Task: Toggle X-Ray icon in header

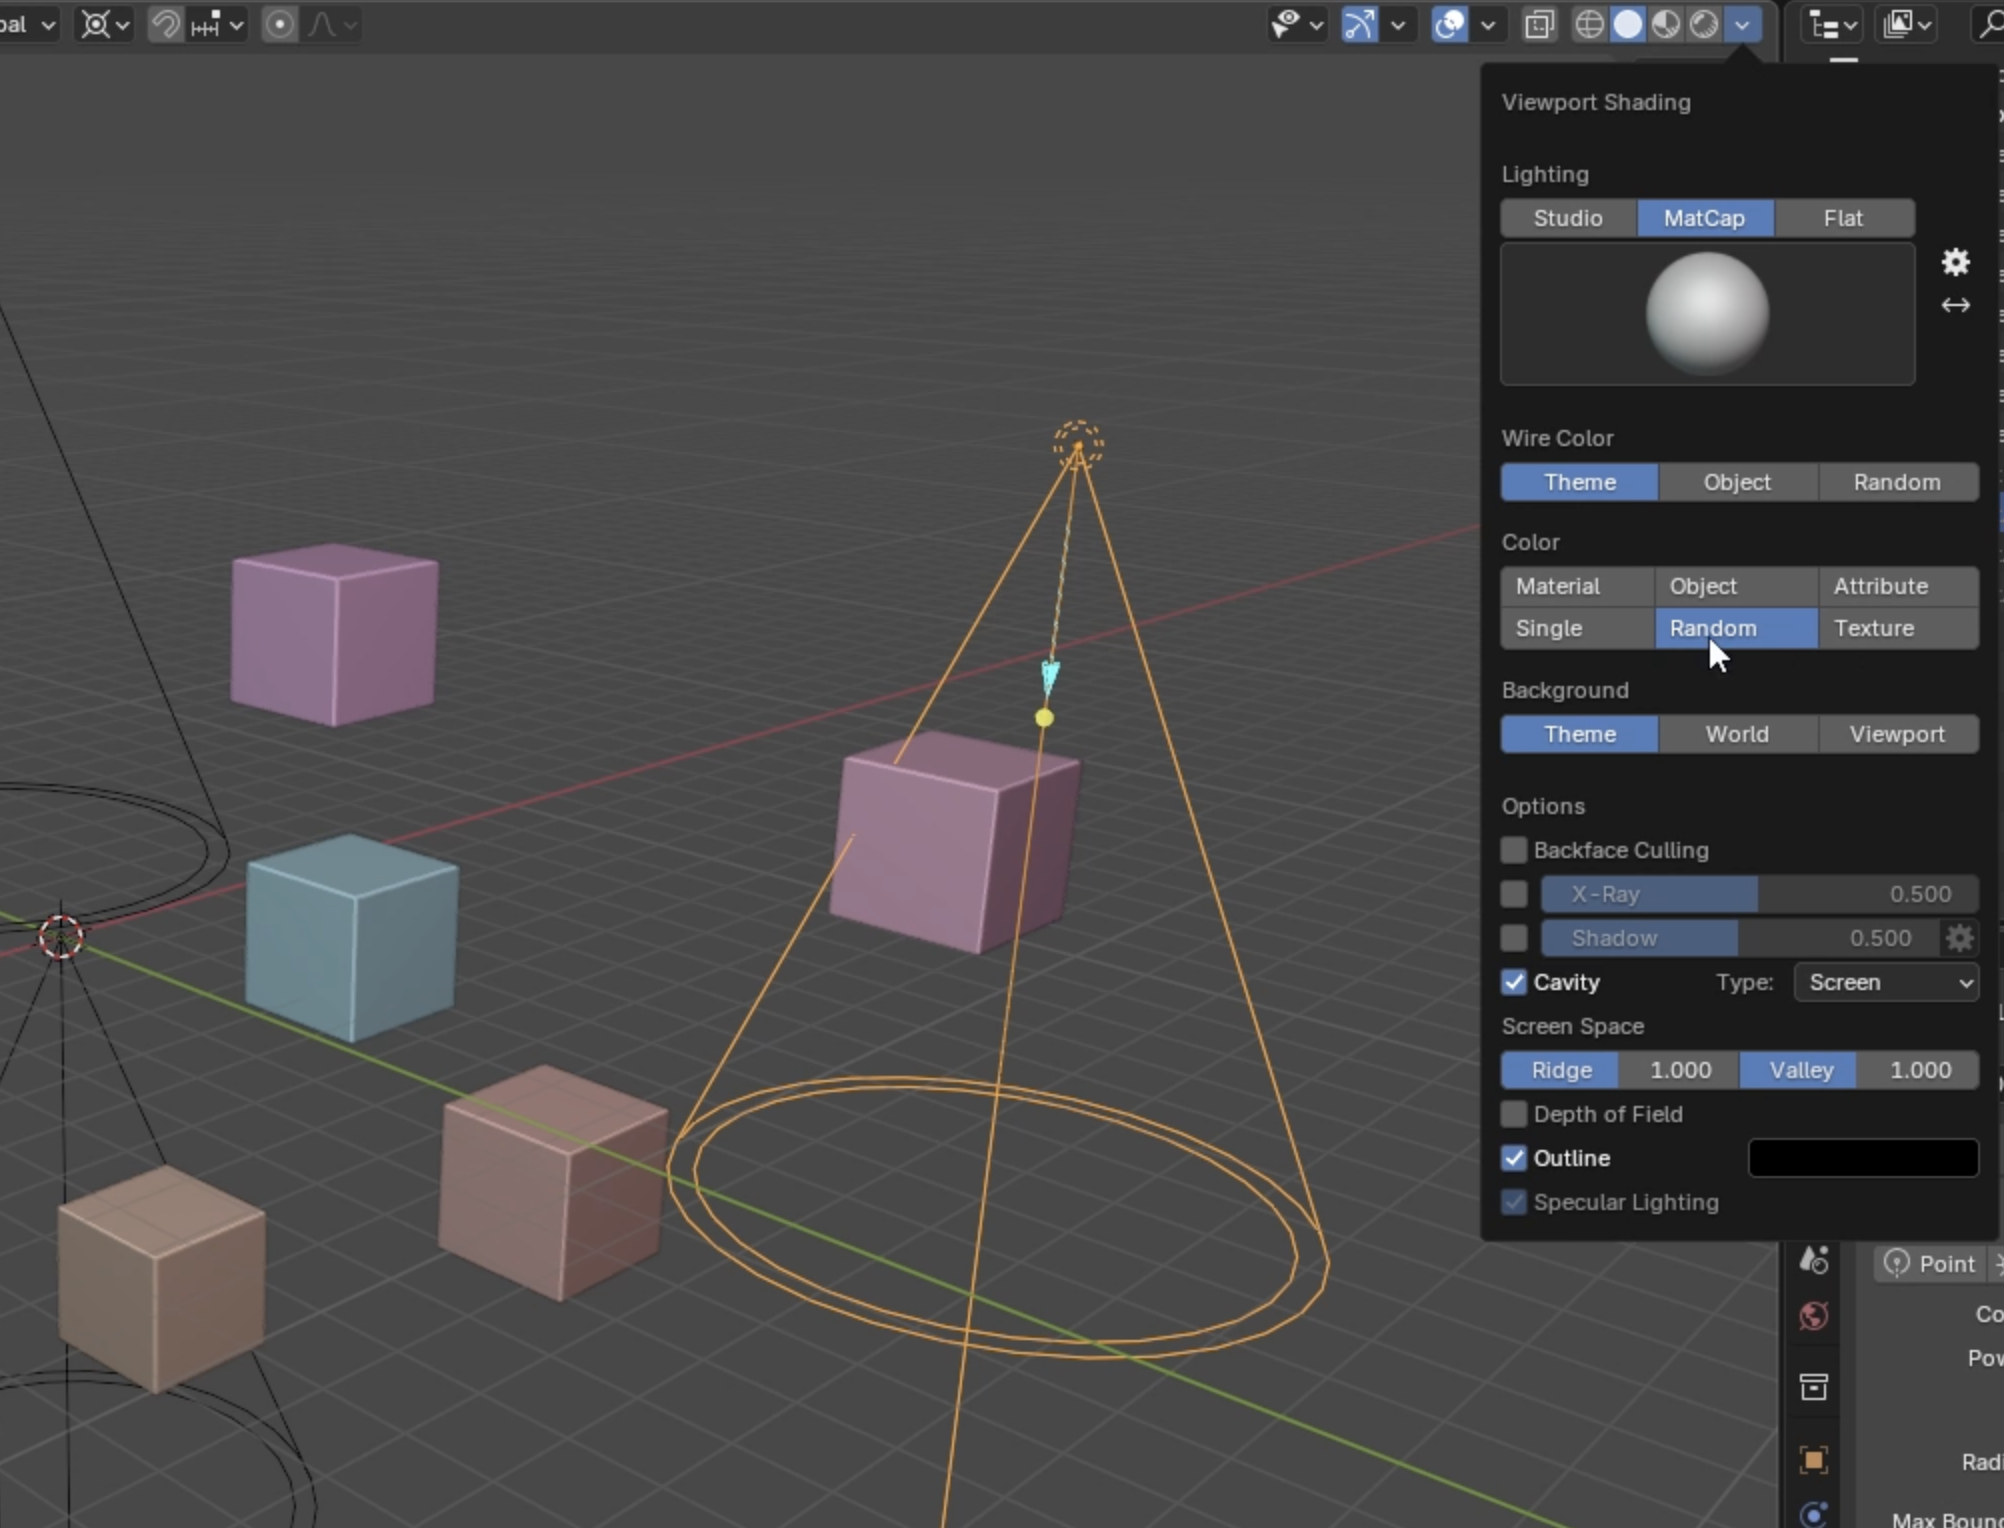Action: pos(1539,24)
